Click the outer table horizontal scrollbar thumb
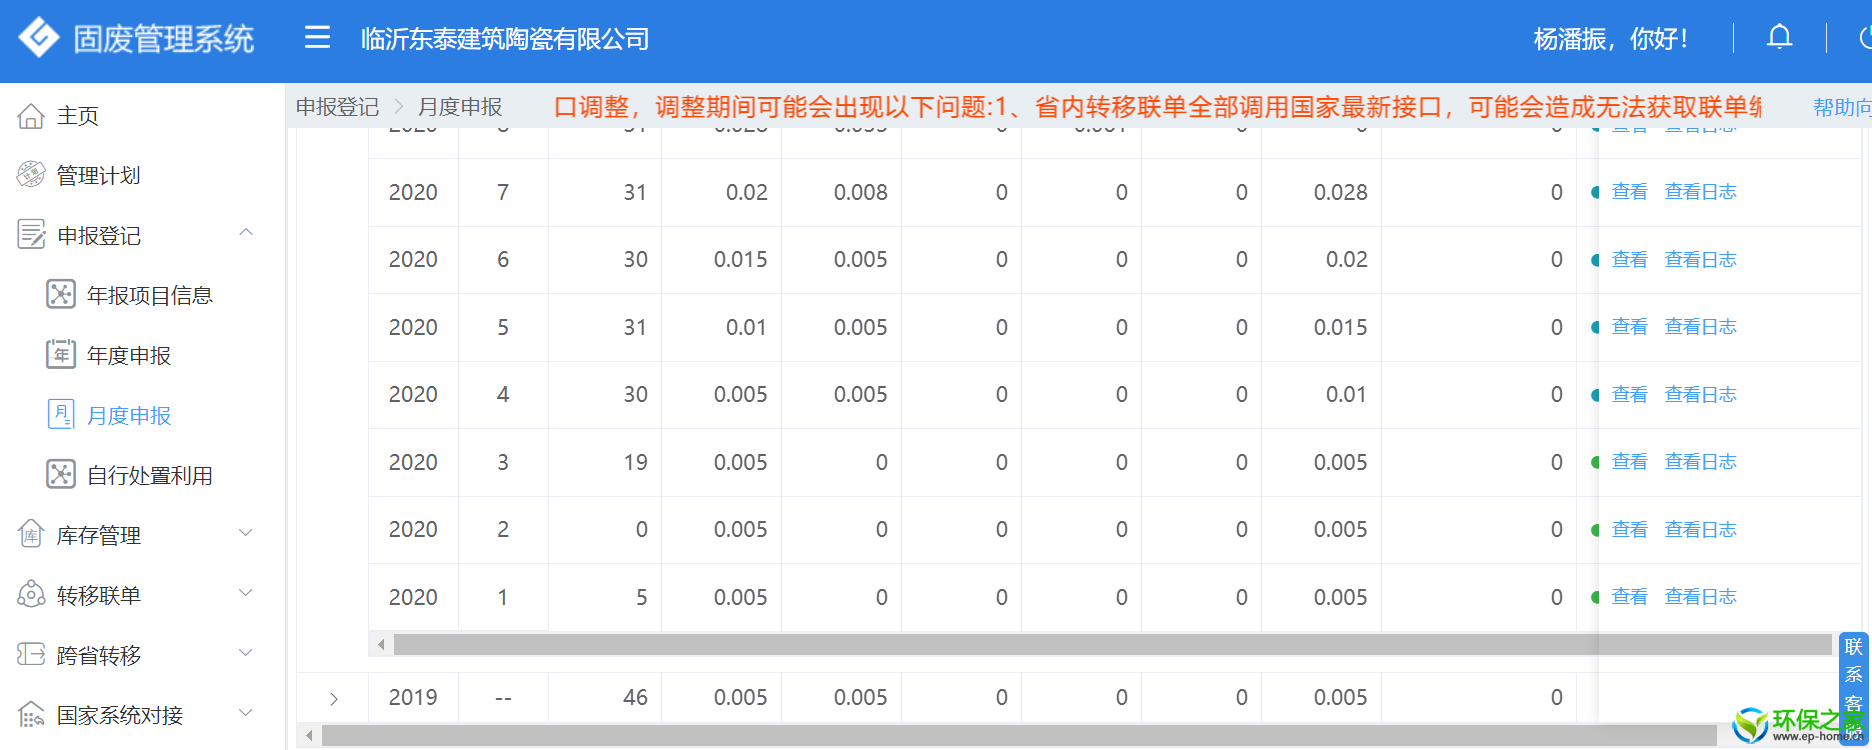This screenshot has width=1872, height=750. tap(1019, 736)
